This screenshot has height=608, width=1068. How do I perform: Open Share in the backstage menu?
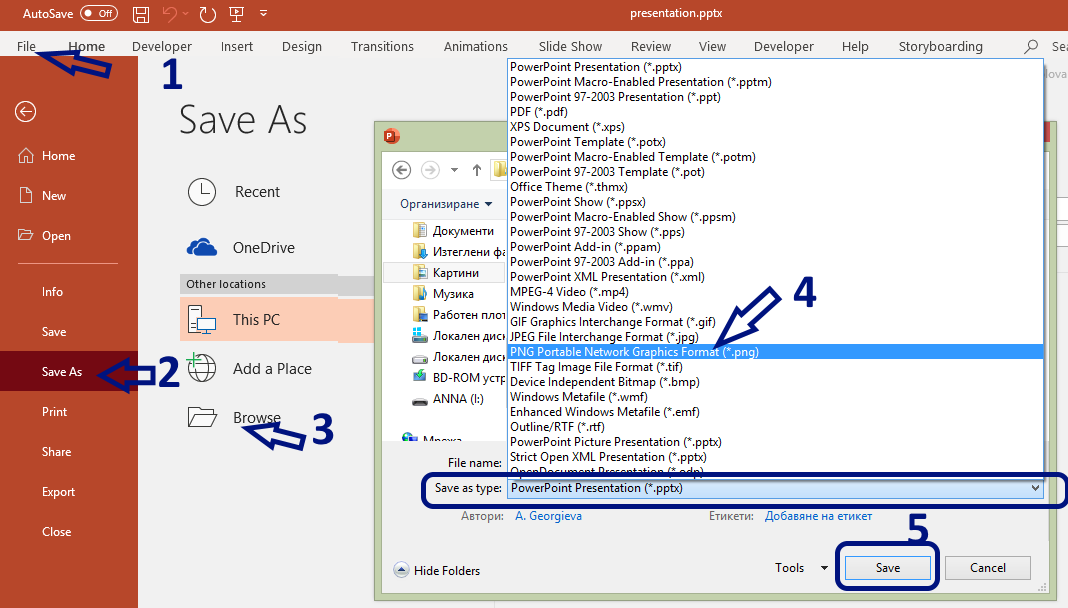click(x=57, y=452)
